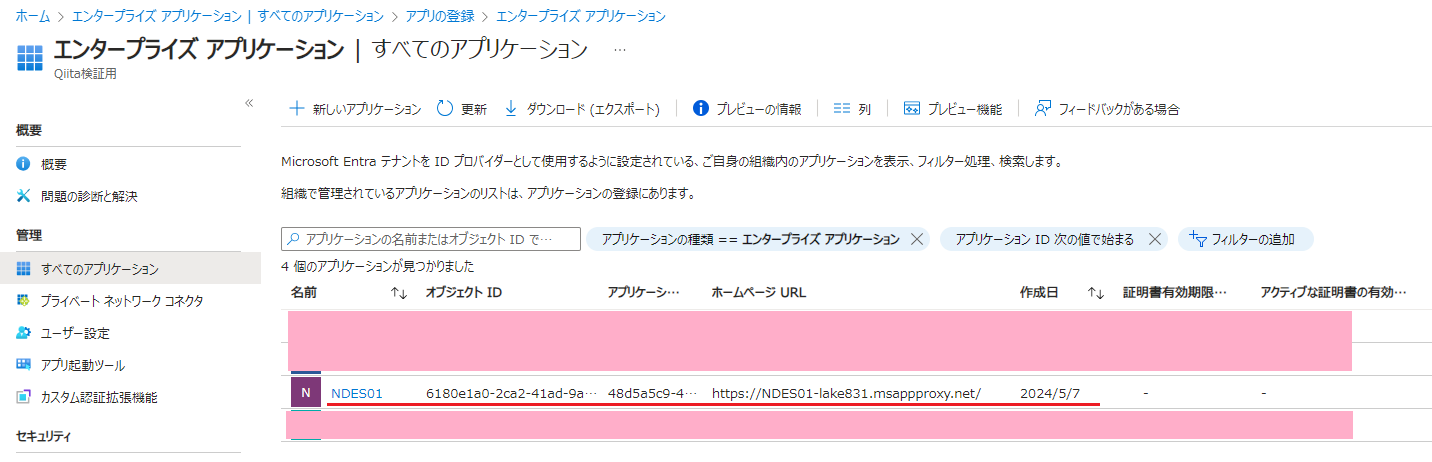Click the NDES01-lake831.msappproxy.net URL cell
The image size is (1432, 462).
(846, 393)
